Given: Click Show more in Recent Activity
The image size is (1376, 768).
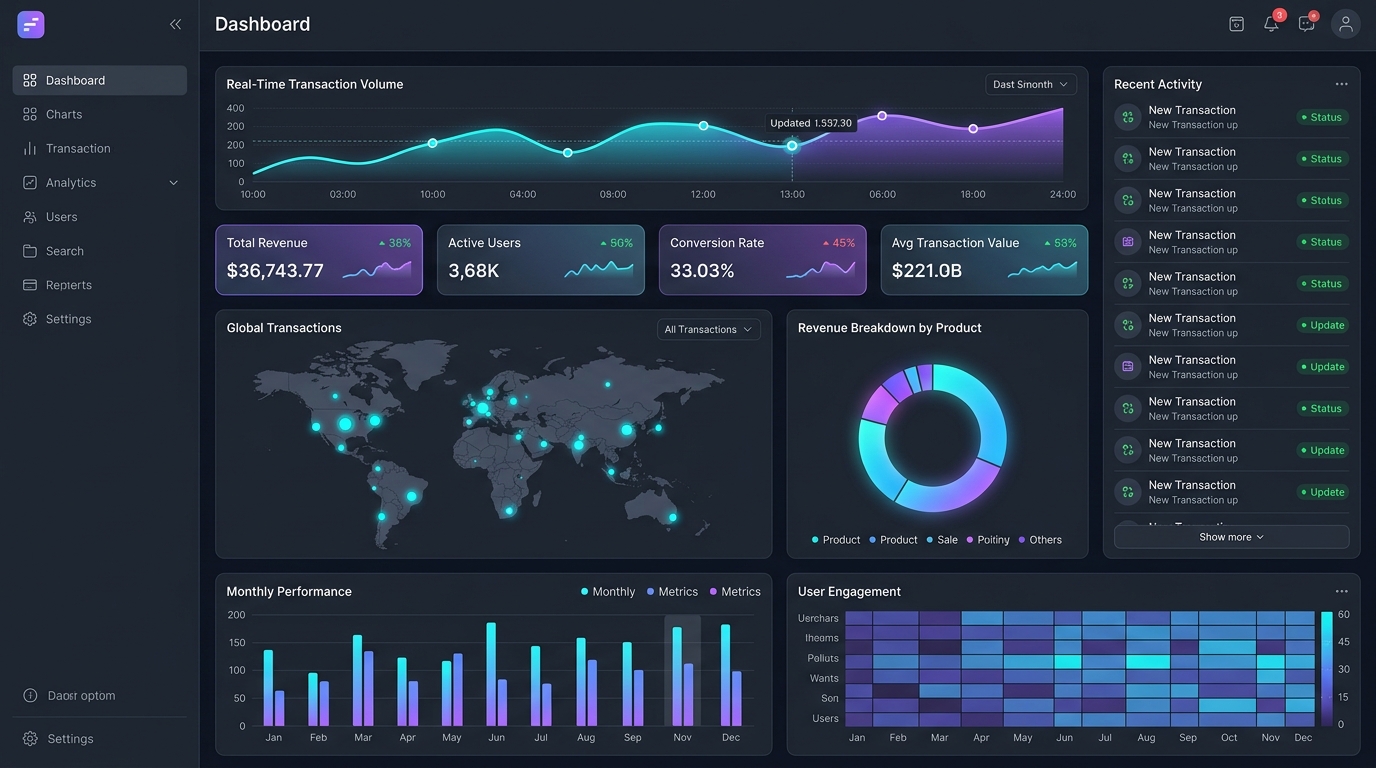Looking at the screenshot, I should pos(1231,537).
